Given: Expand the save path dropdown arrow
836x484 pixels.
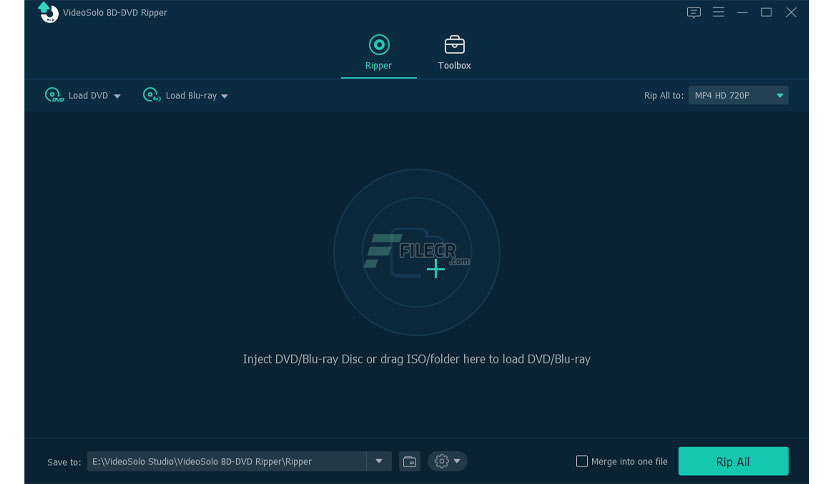Looking at the screenshot, I should click(x=379, y=461).
